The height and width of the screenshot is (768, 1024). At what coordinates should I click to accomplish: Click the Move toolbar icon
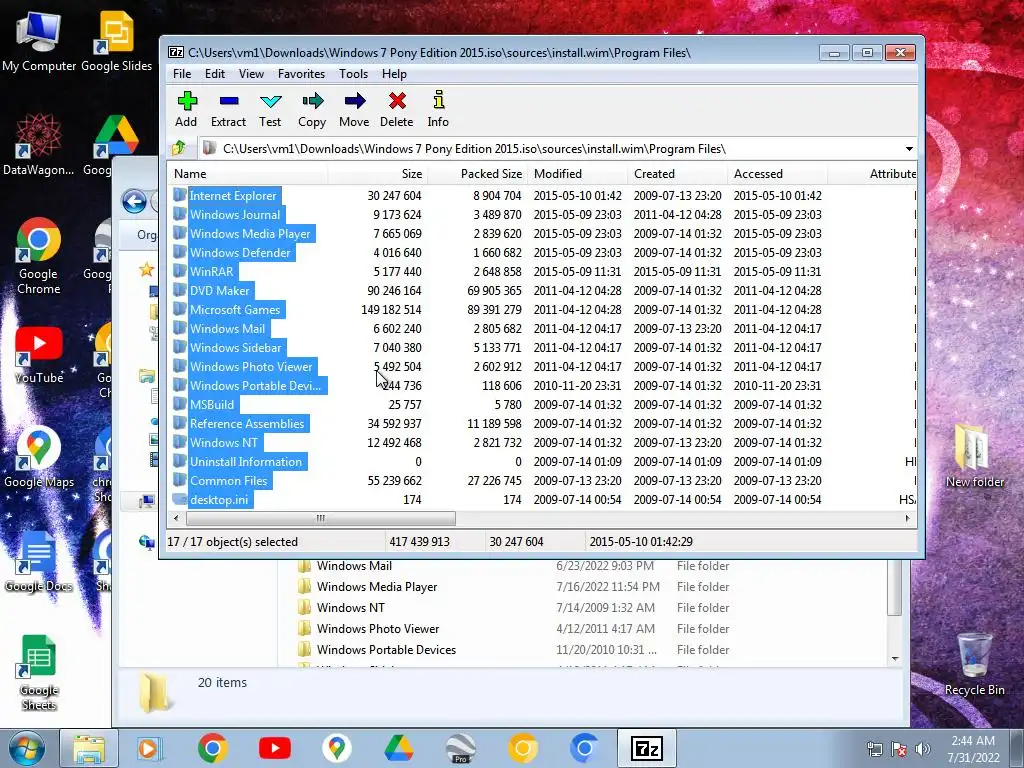(x=354, y=109)
